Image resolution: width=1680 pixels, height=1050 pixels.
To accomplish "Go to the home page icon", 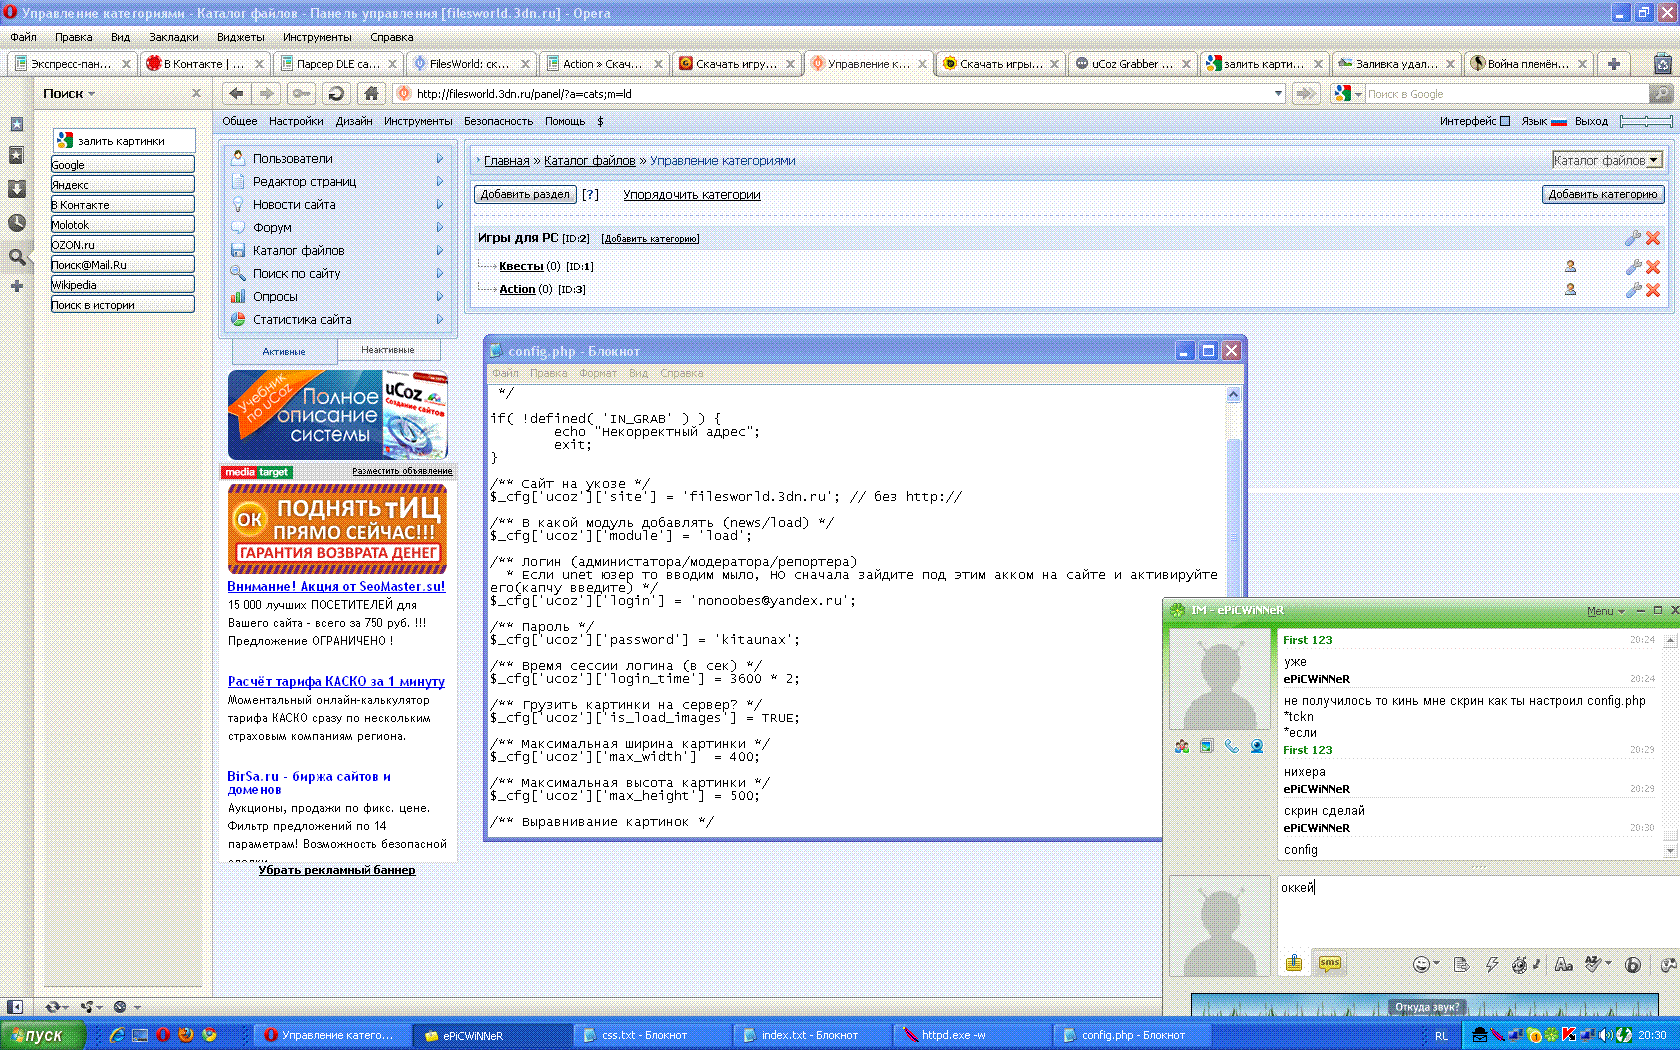I will [x=371, y=93].
